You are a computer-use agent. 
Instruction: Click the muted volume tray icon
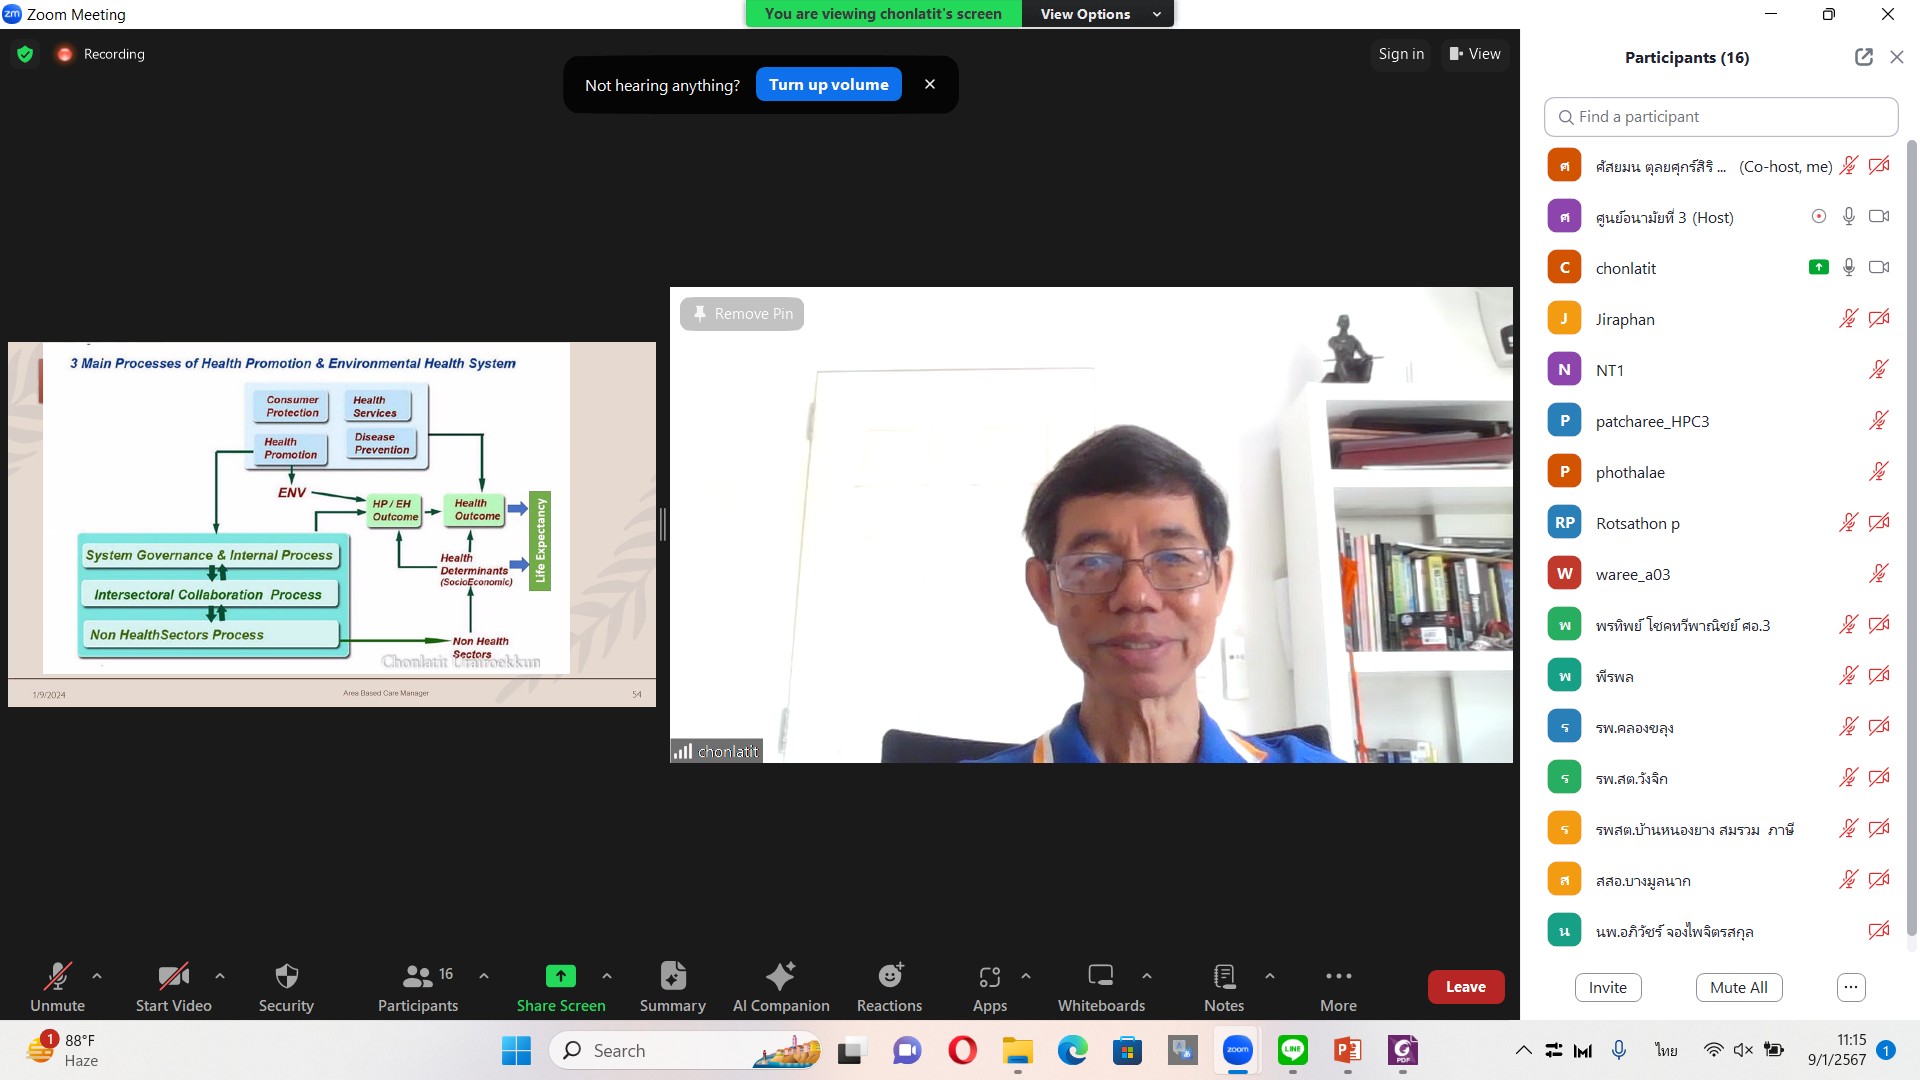click(1743, 1050)
